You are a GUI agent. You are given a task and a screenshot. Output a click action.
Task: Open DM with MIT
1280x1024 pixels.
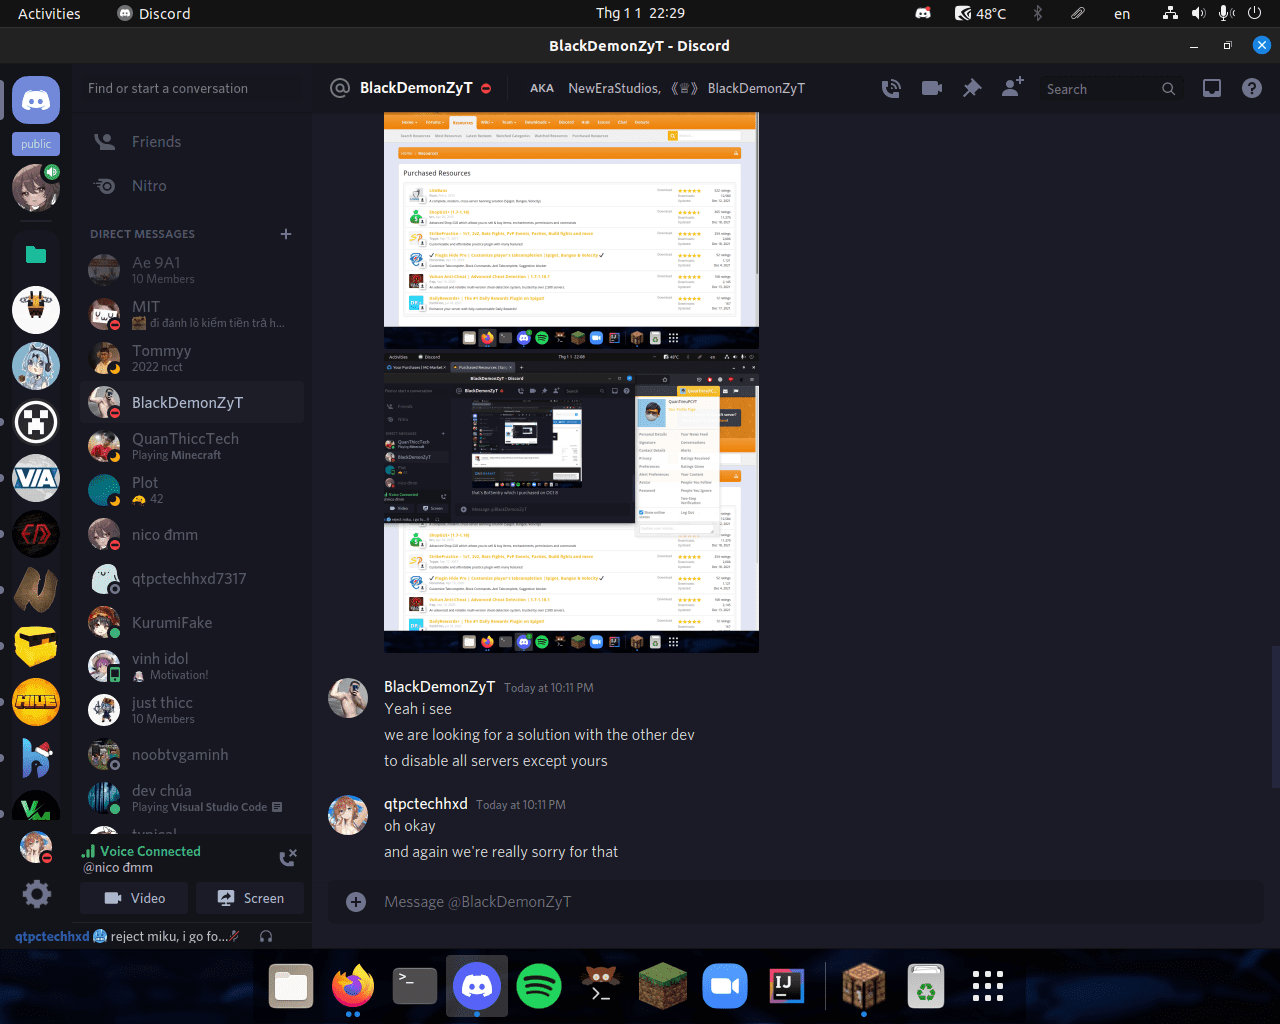[192, 314]
